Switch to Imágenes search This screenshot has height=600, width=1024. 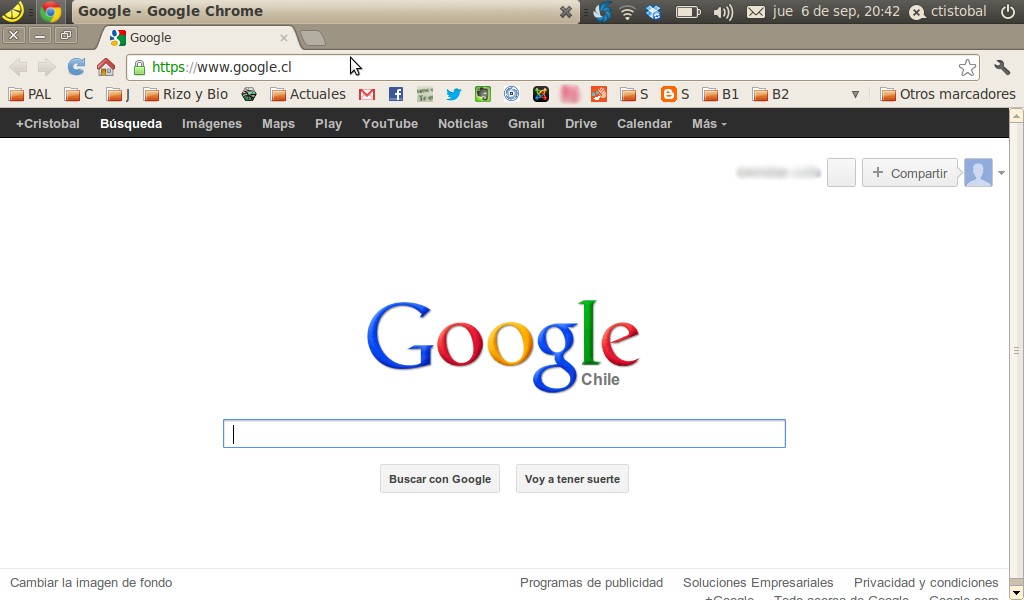pos(212,123)
